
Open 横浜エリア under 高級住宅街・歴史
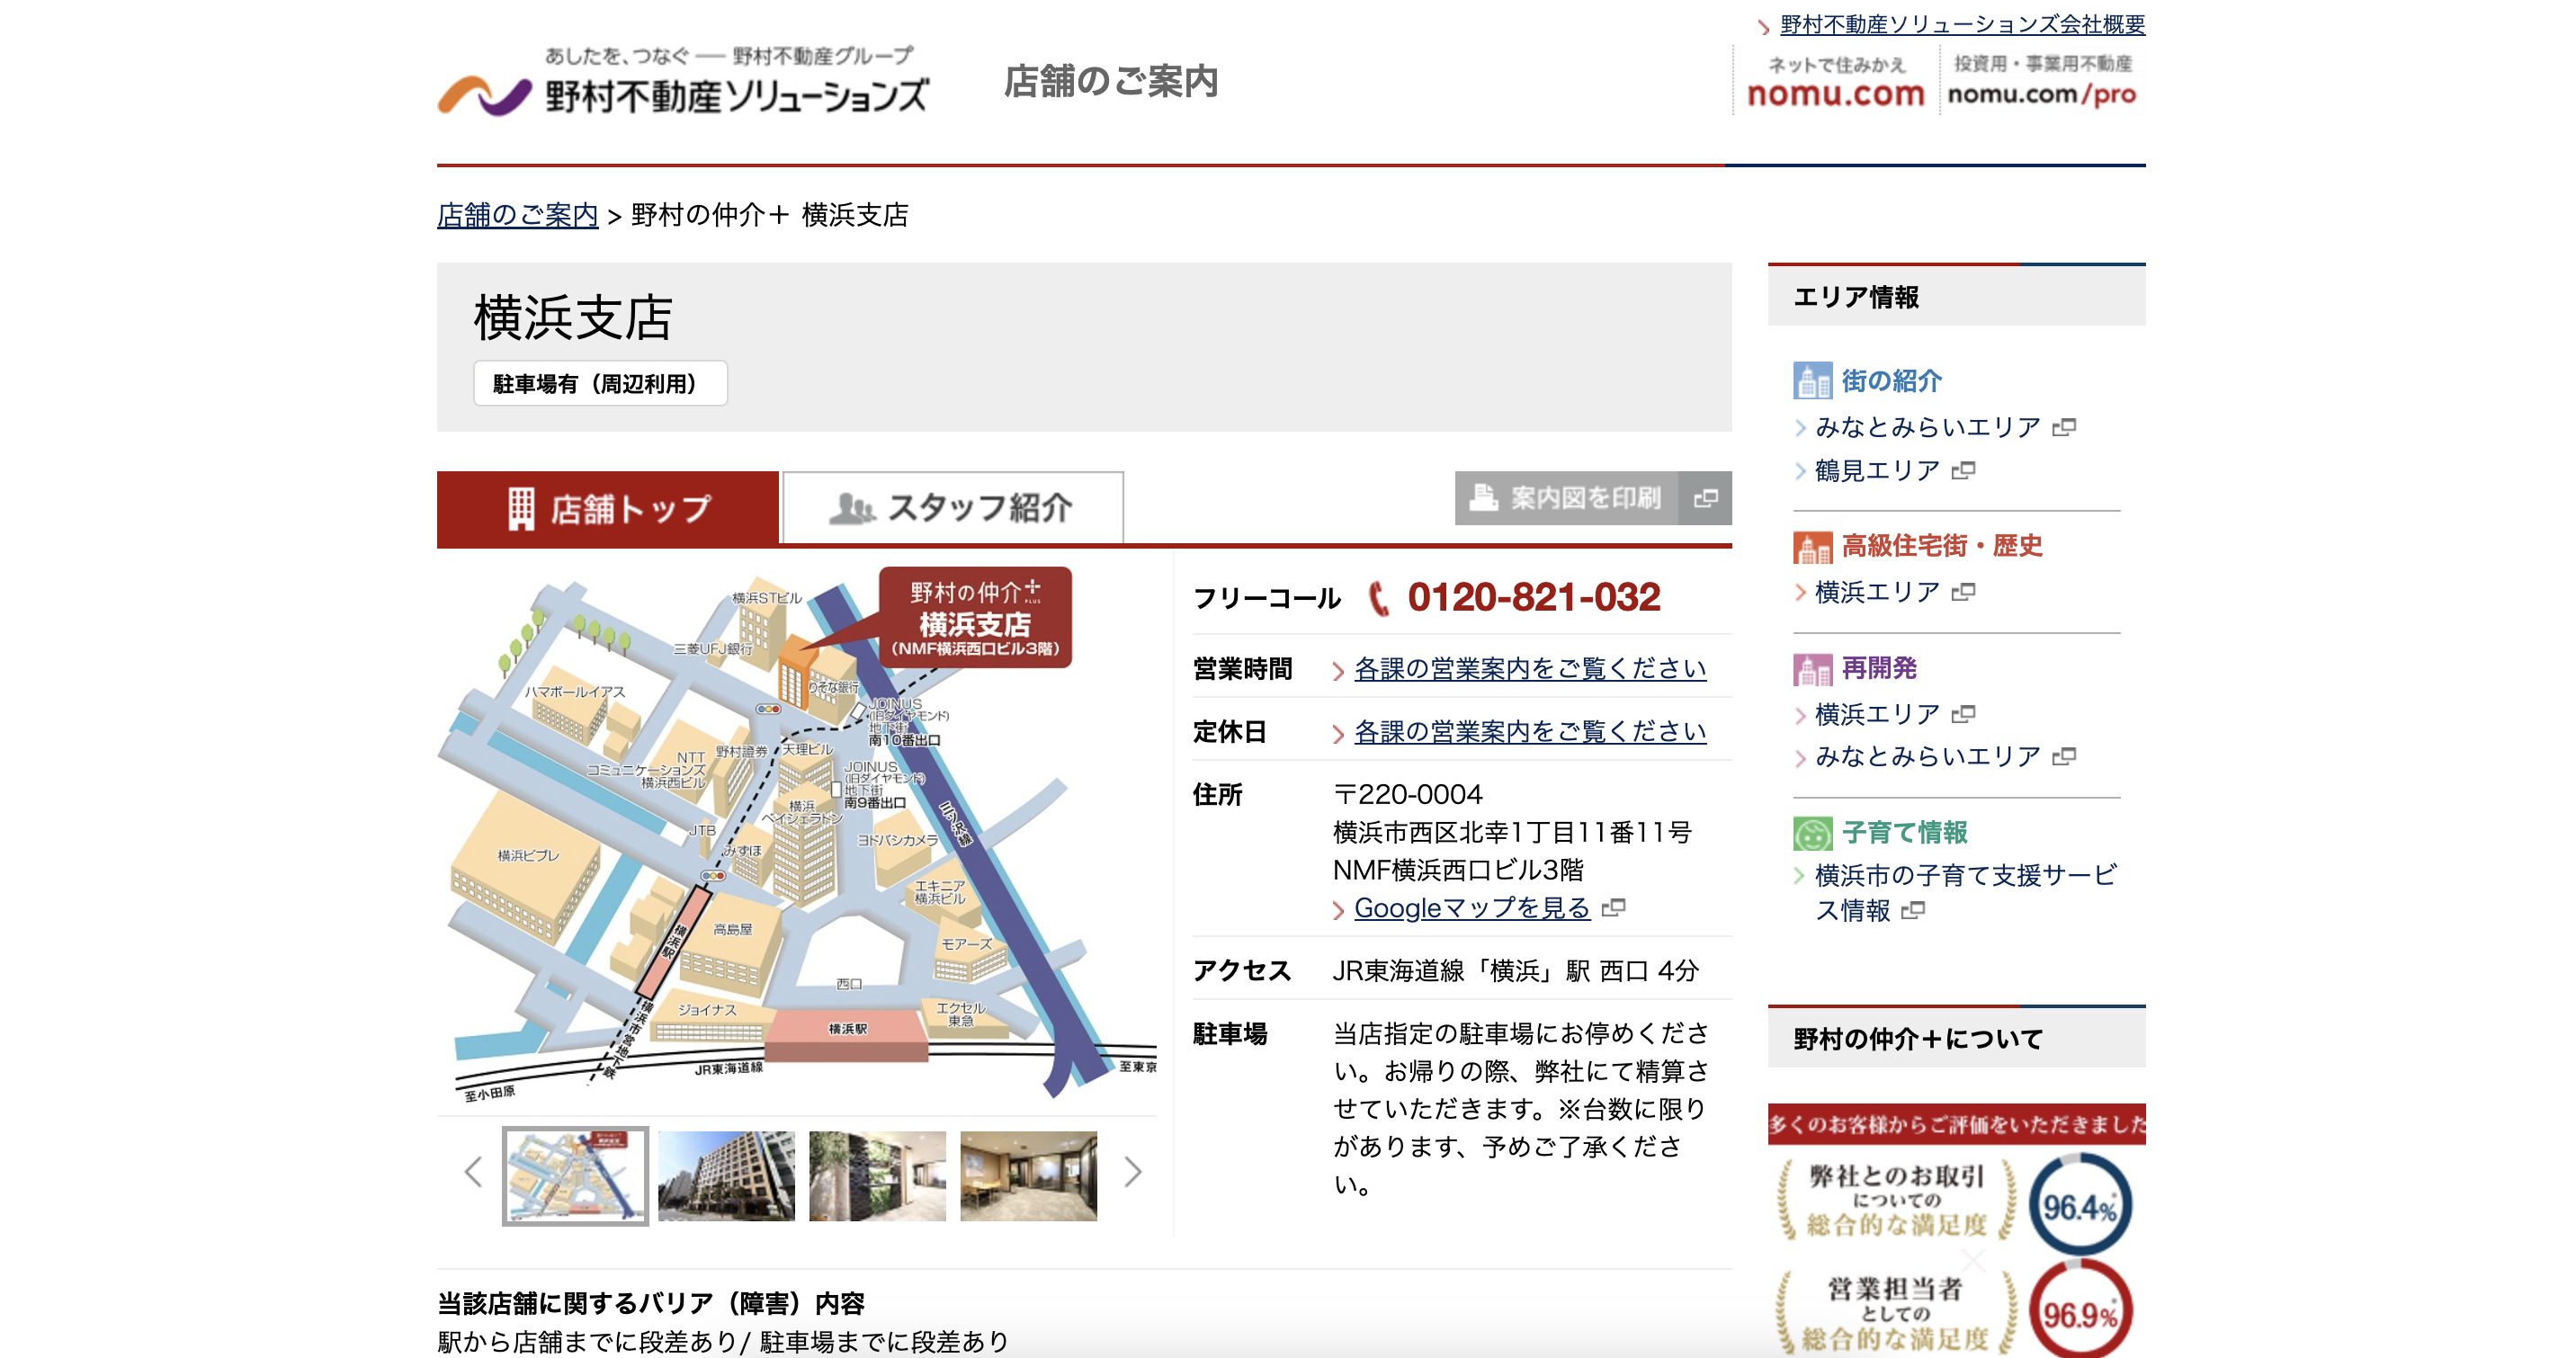point(1878,593)
